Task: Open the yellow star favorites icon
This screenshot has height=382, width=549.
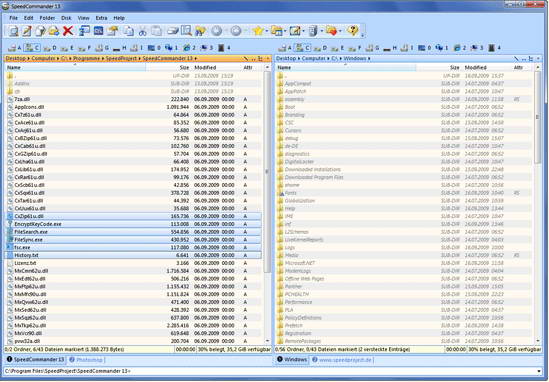Action: click(x=258, y=31)
